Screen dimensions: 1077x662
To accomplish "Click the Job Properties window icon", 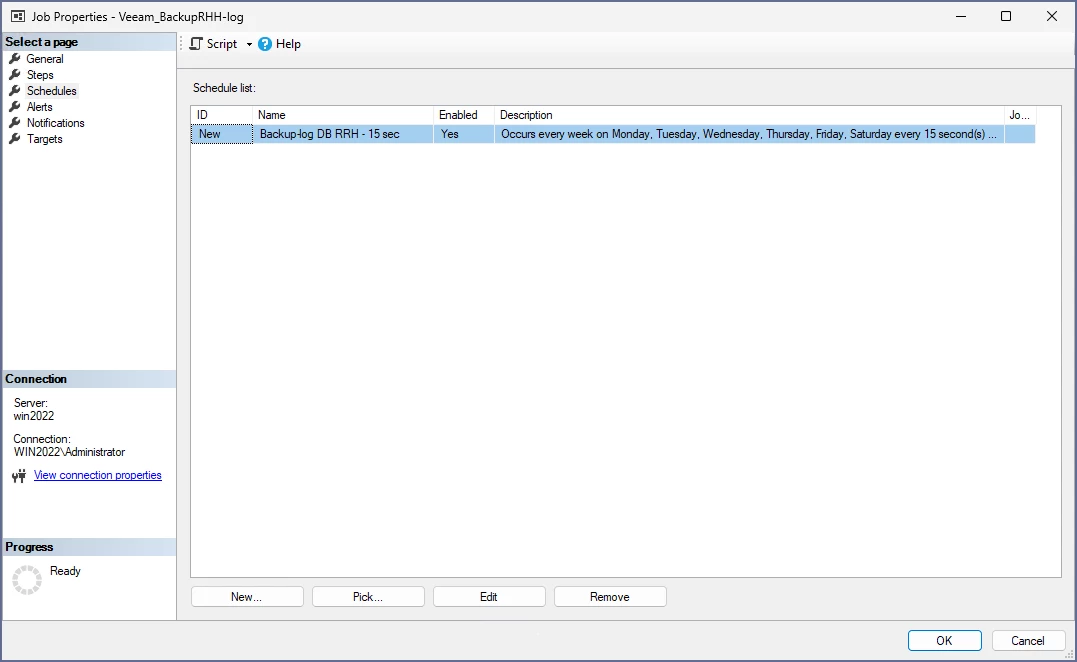I will click(18, 16).
